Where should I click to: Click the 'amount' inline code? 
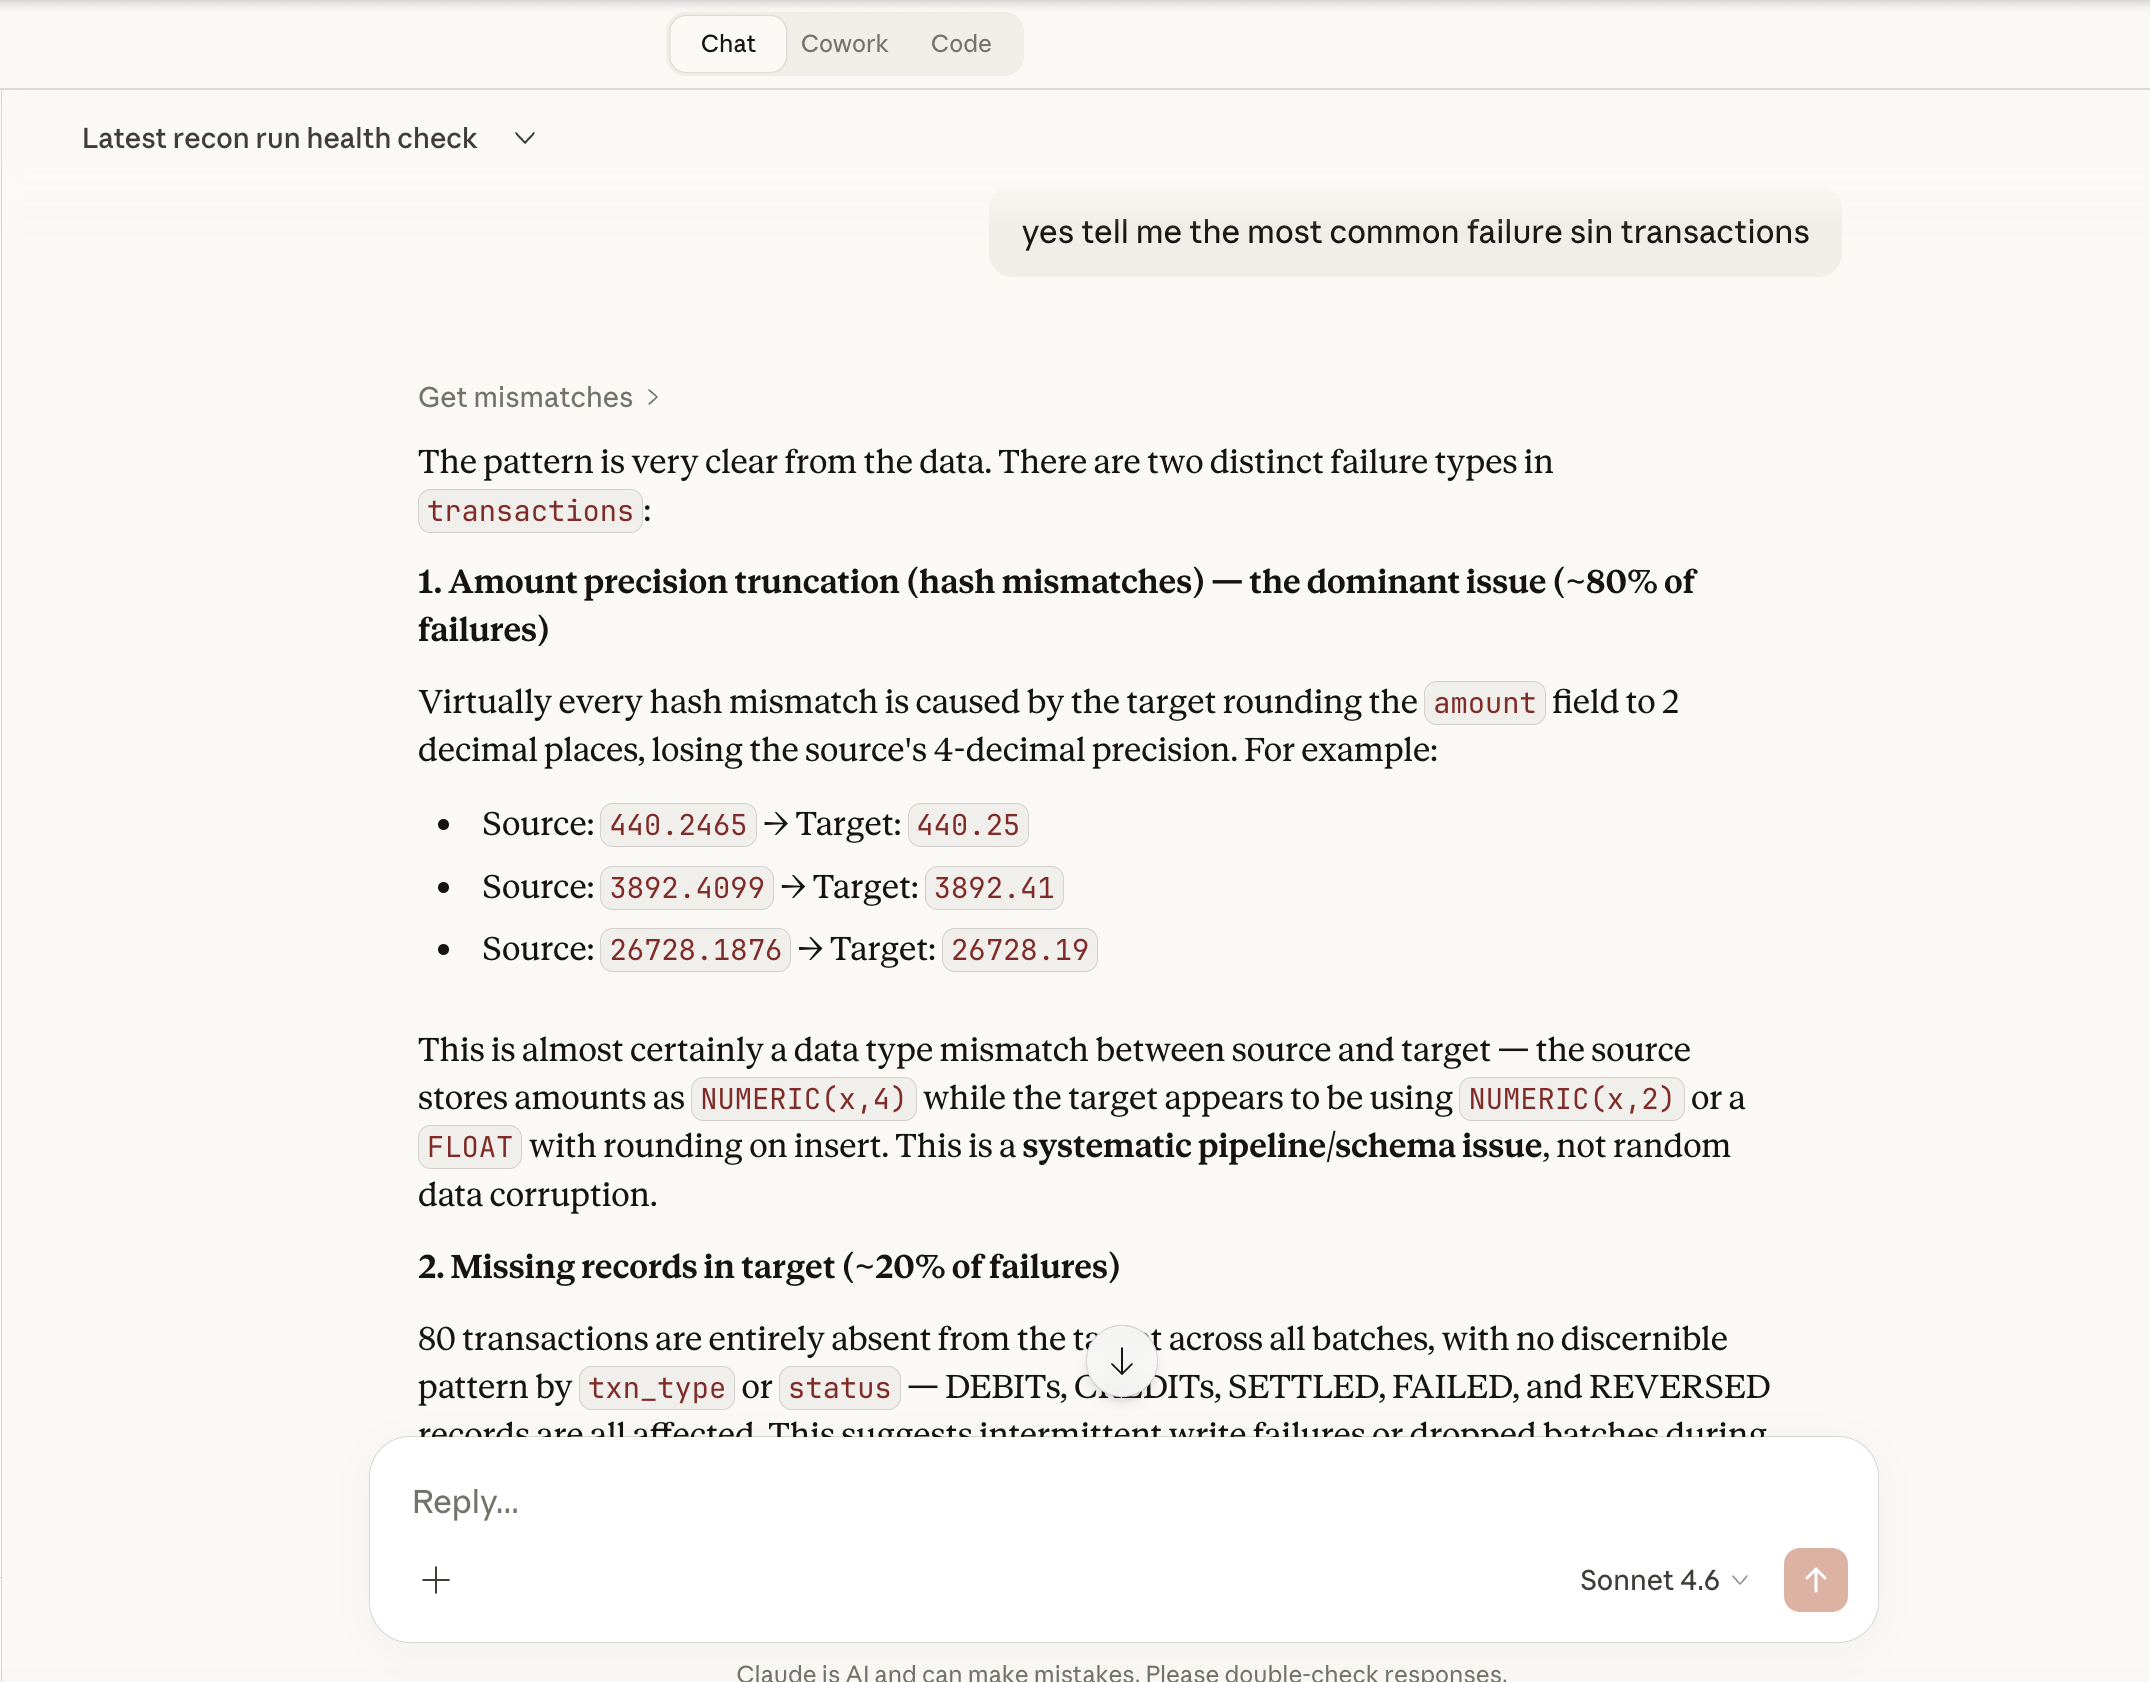pyautogui.click(x=1484, y=703)
